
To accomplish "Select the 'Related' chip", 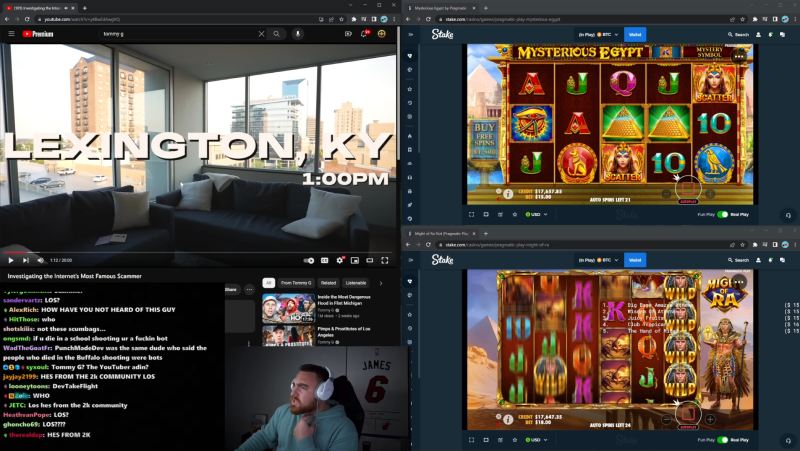I will pos(328,283).
